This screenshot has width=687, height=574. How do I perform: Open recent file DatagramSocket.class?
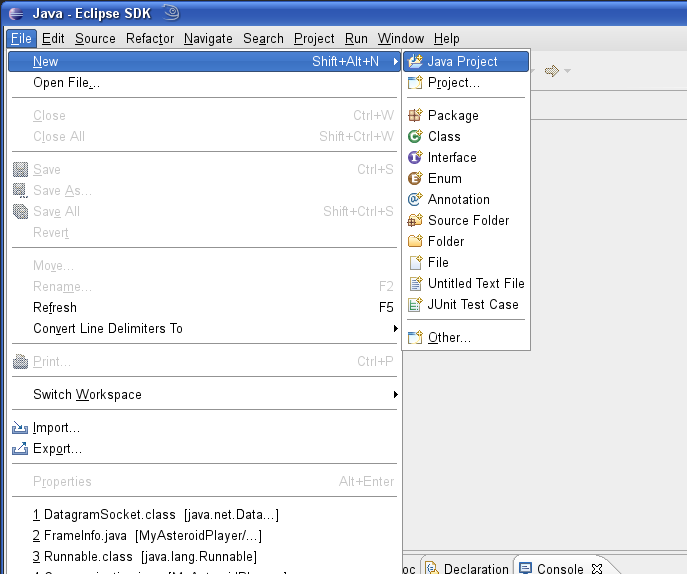(204, 514)
